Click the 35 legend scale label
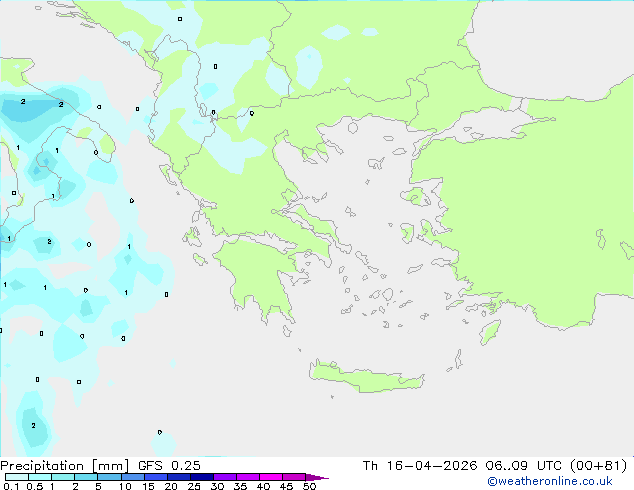 240,486
